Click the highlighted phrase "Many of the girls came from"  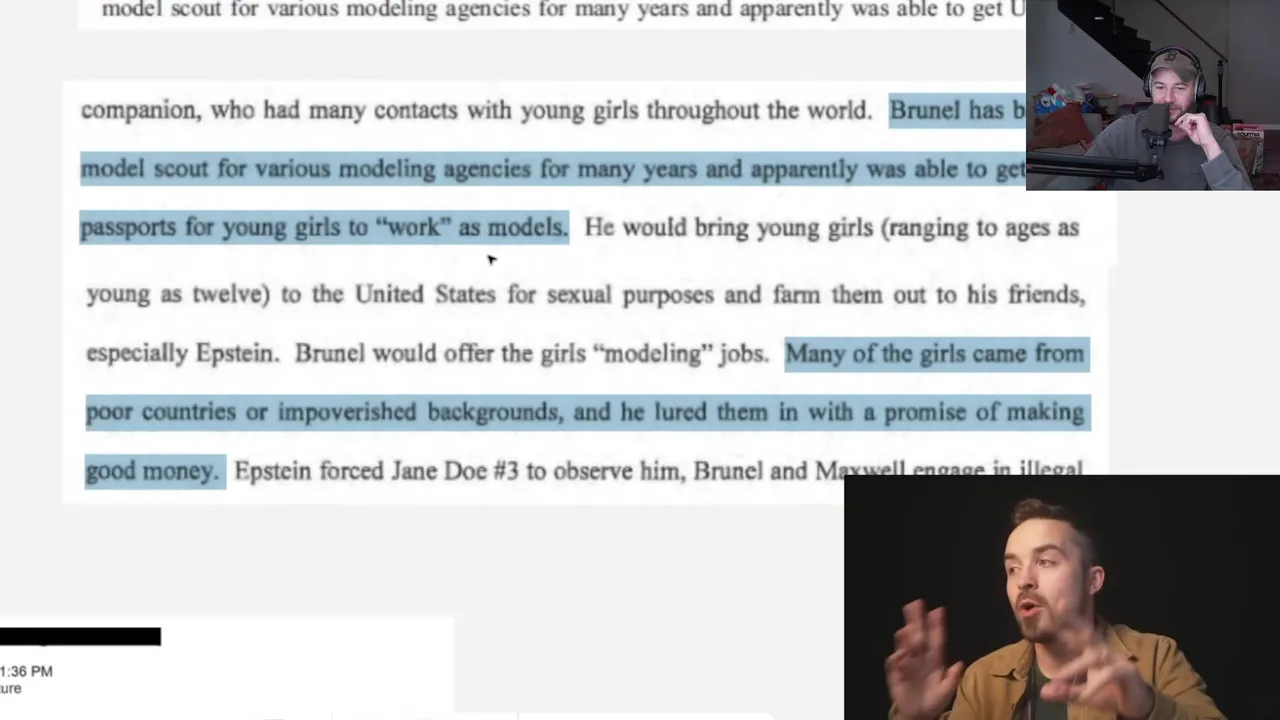tap(935, 353)
